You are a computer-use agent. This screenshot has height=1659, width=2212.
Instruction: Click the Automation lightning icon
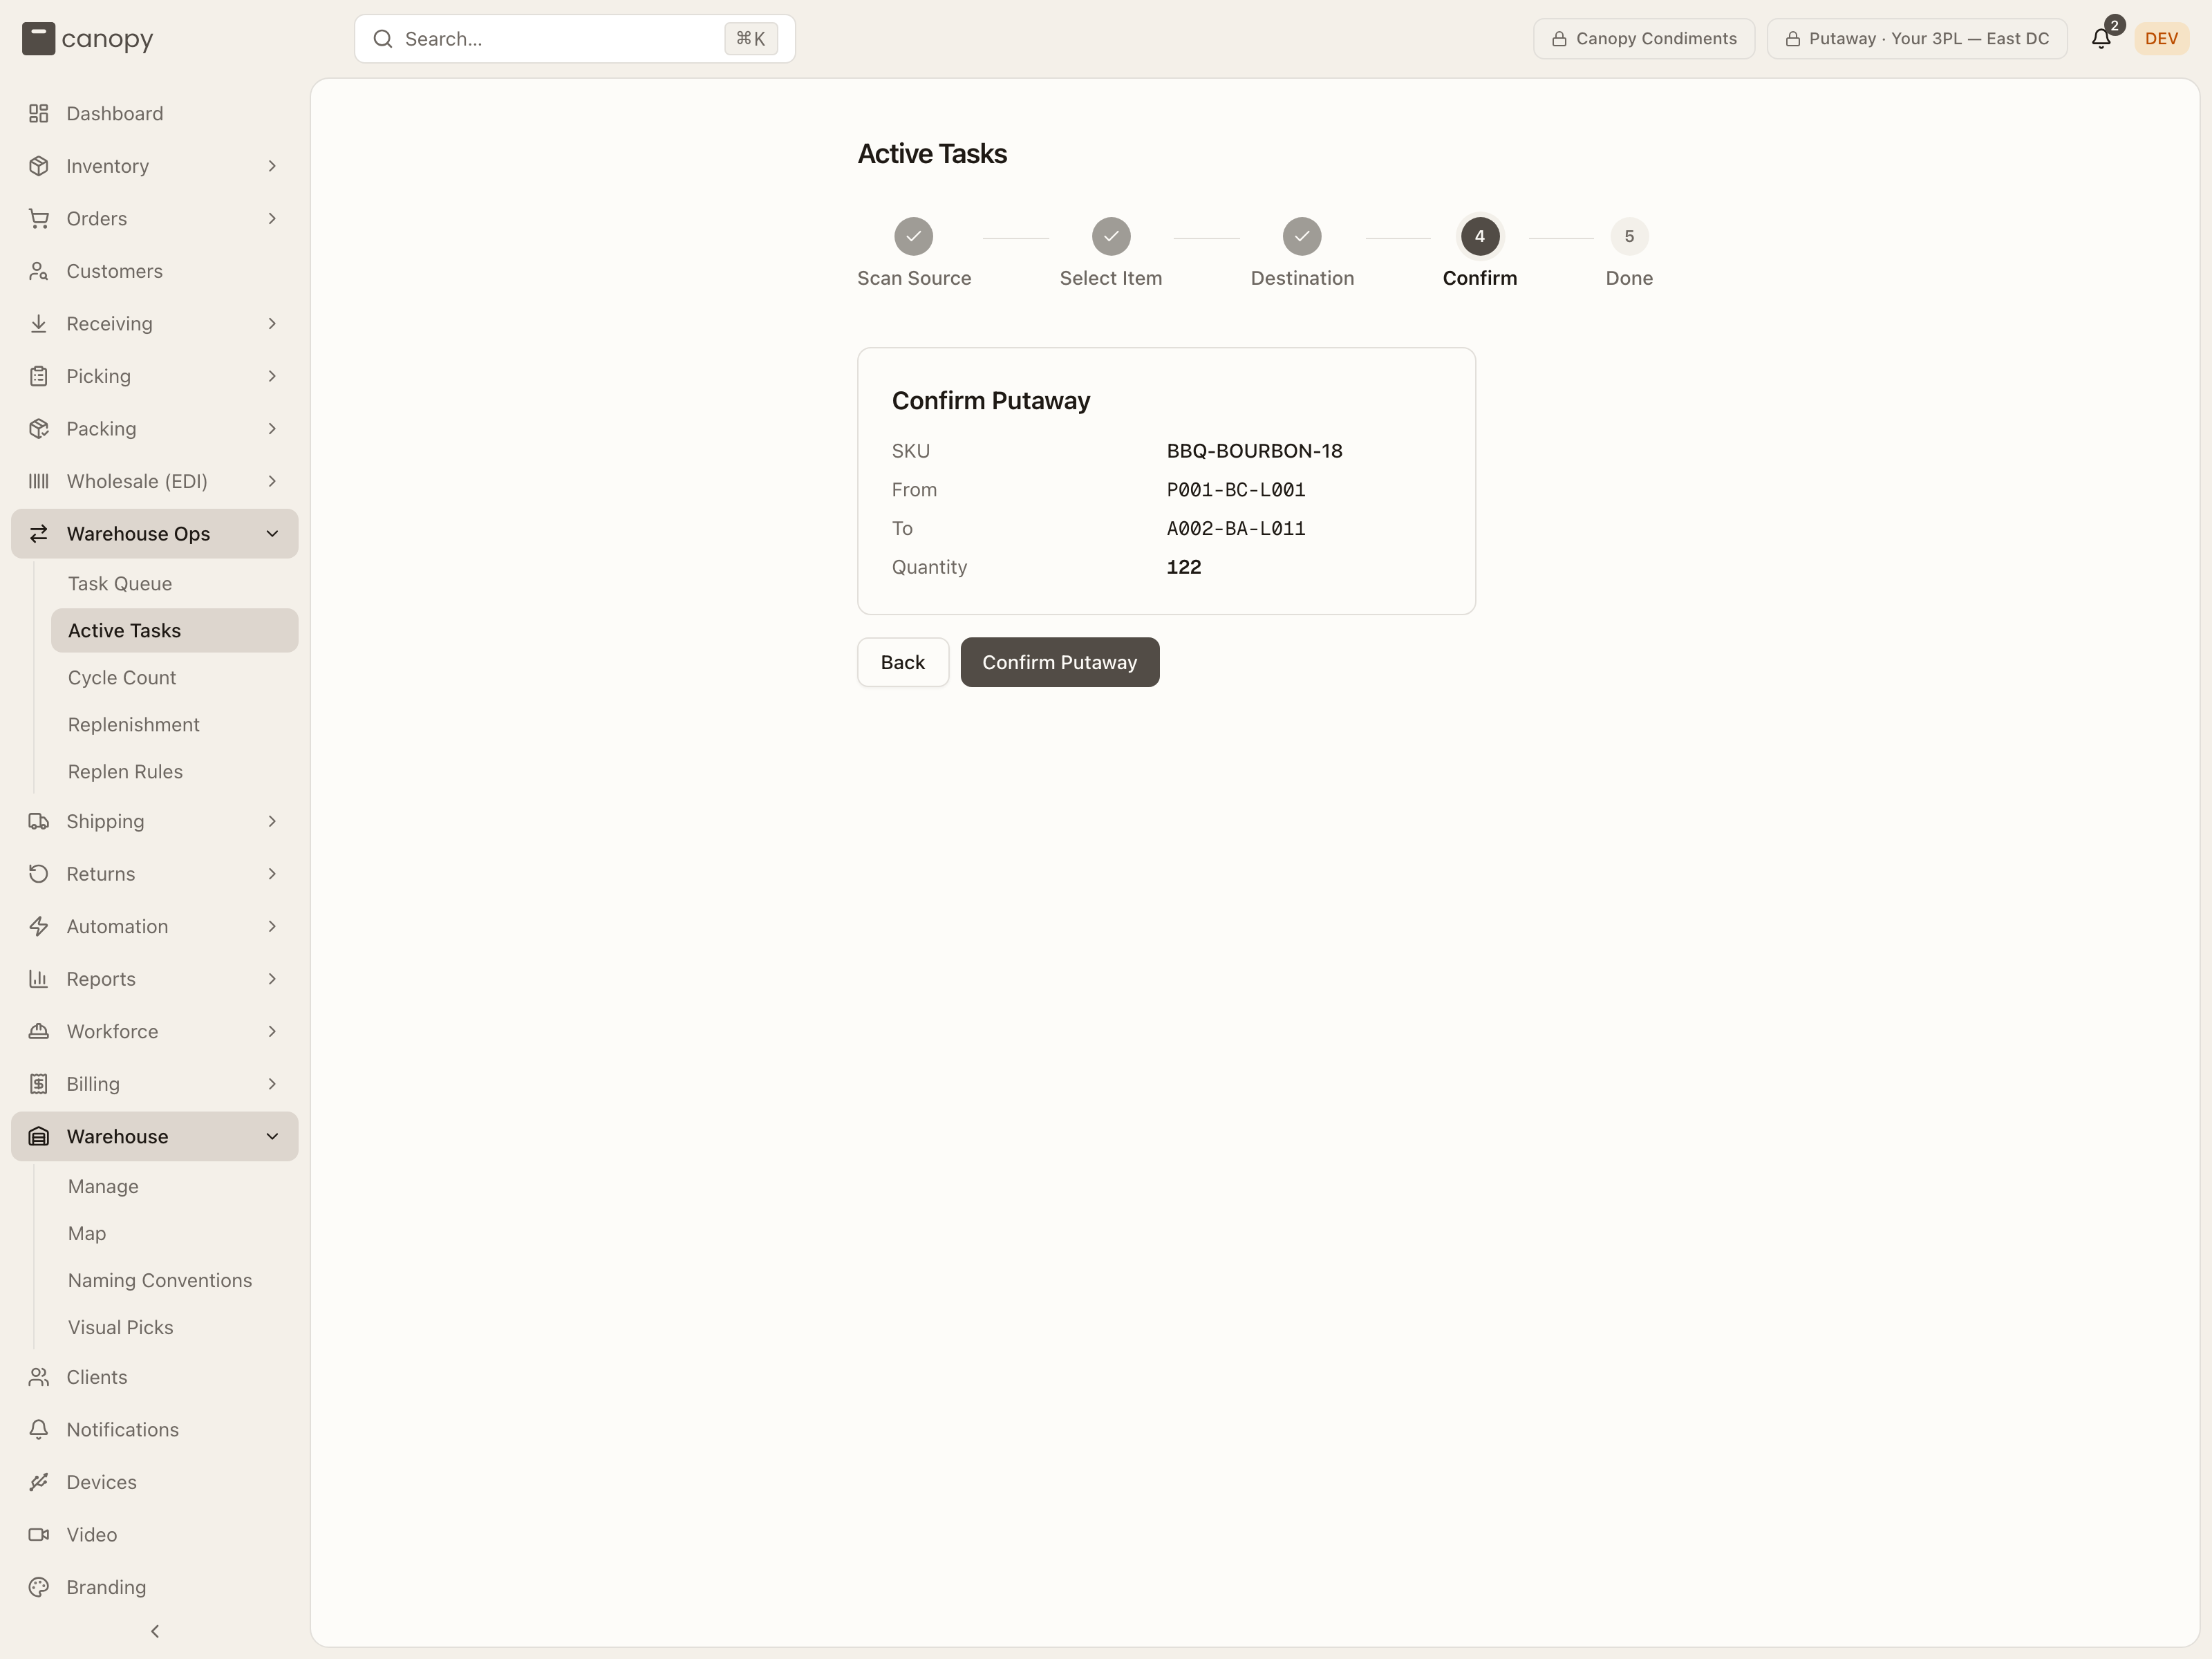pos(38,926)
